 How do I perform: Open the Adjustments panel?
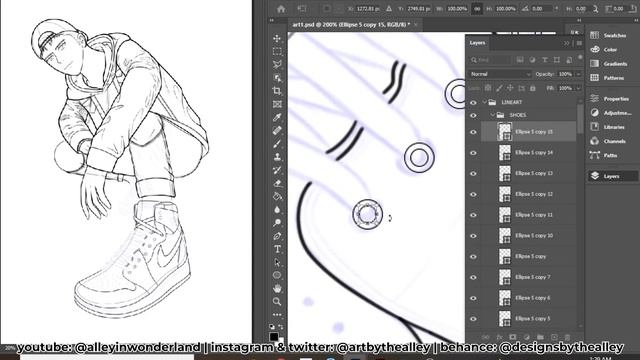click(610, 113)
